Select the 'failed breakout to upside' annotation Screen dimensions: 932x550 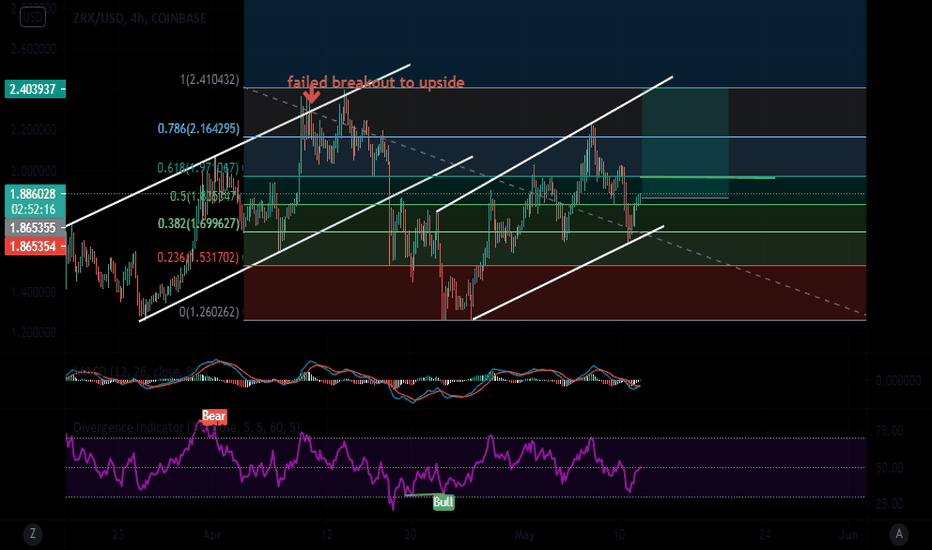pos(376,82)
